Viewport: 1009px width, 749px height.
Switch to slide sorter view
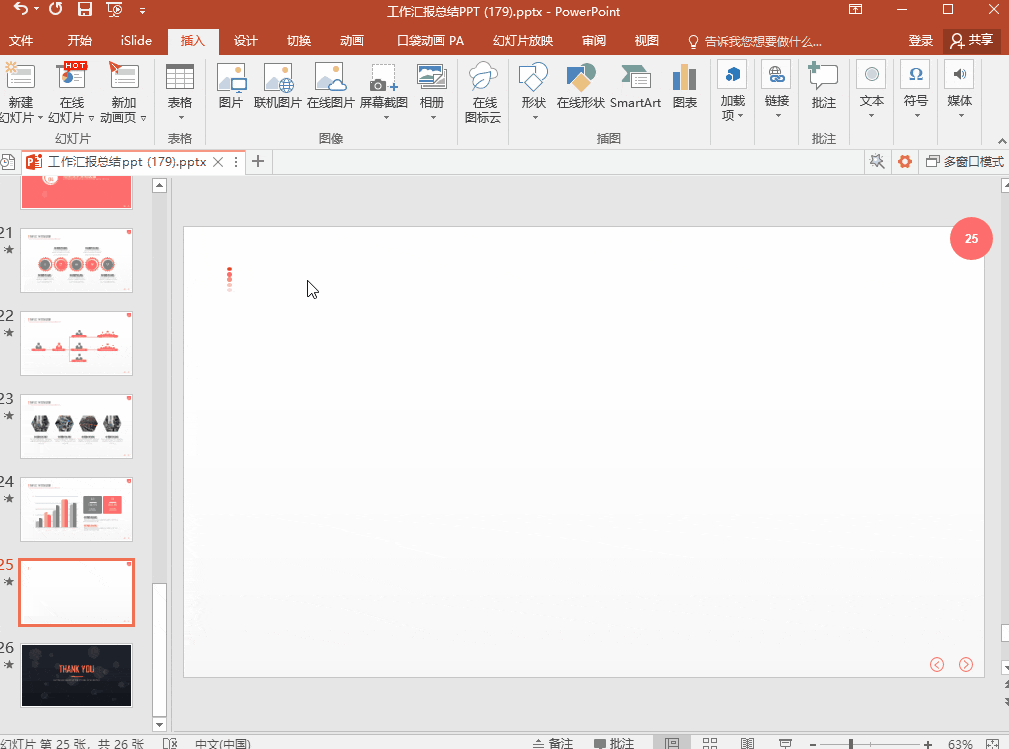pyautogui.click(x=710, y=743)
